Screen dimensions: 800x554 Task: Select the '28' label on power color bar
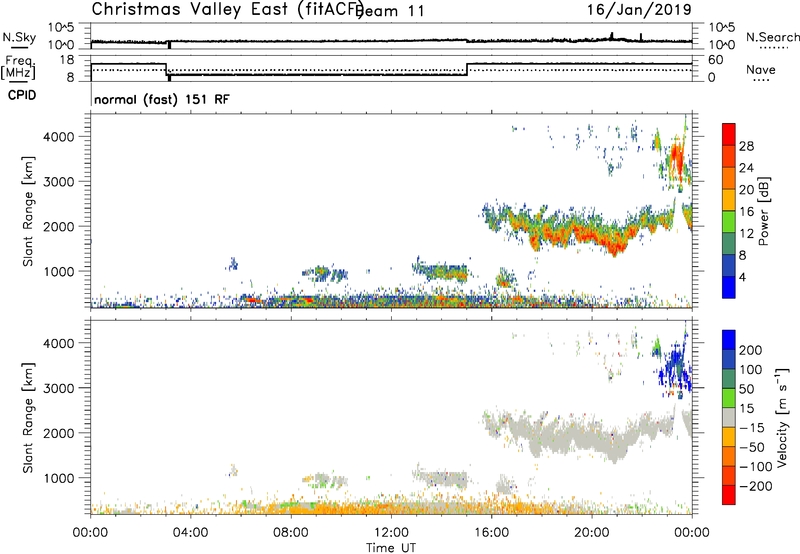746,146
